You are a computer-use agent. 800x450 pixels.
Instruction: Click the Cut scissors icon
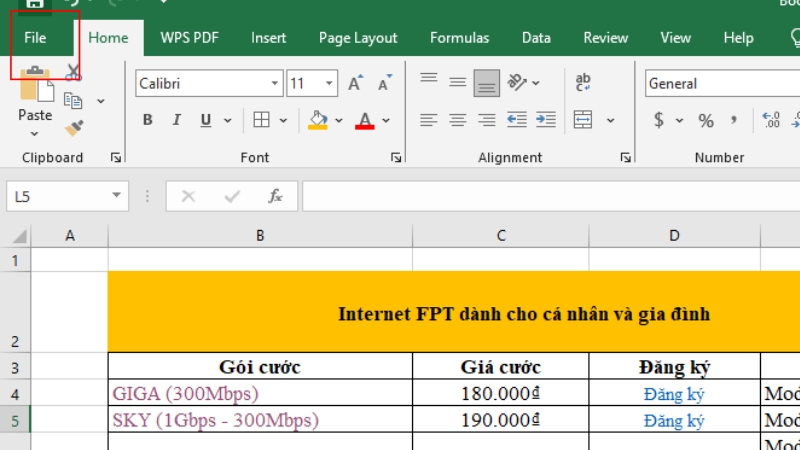[73, 73]
